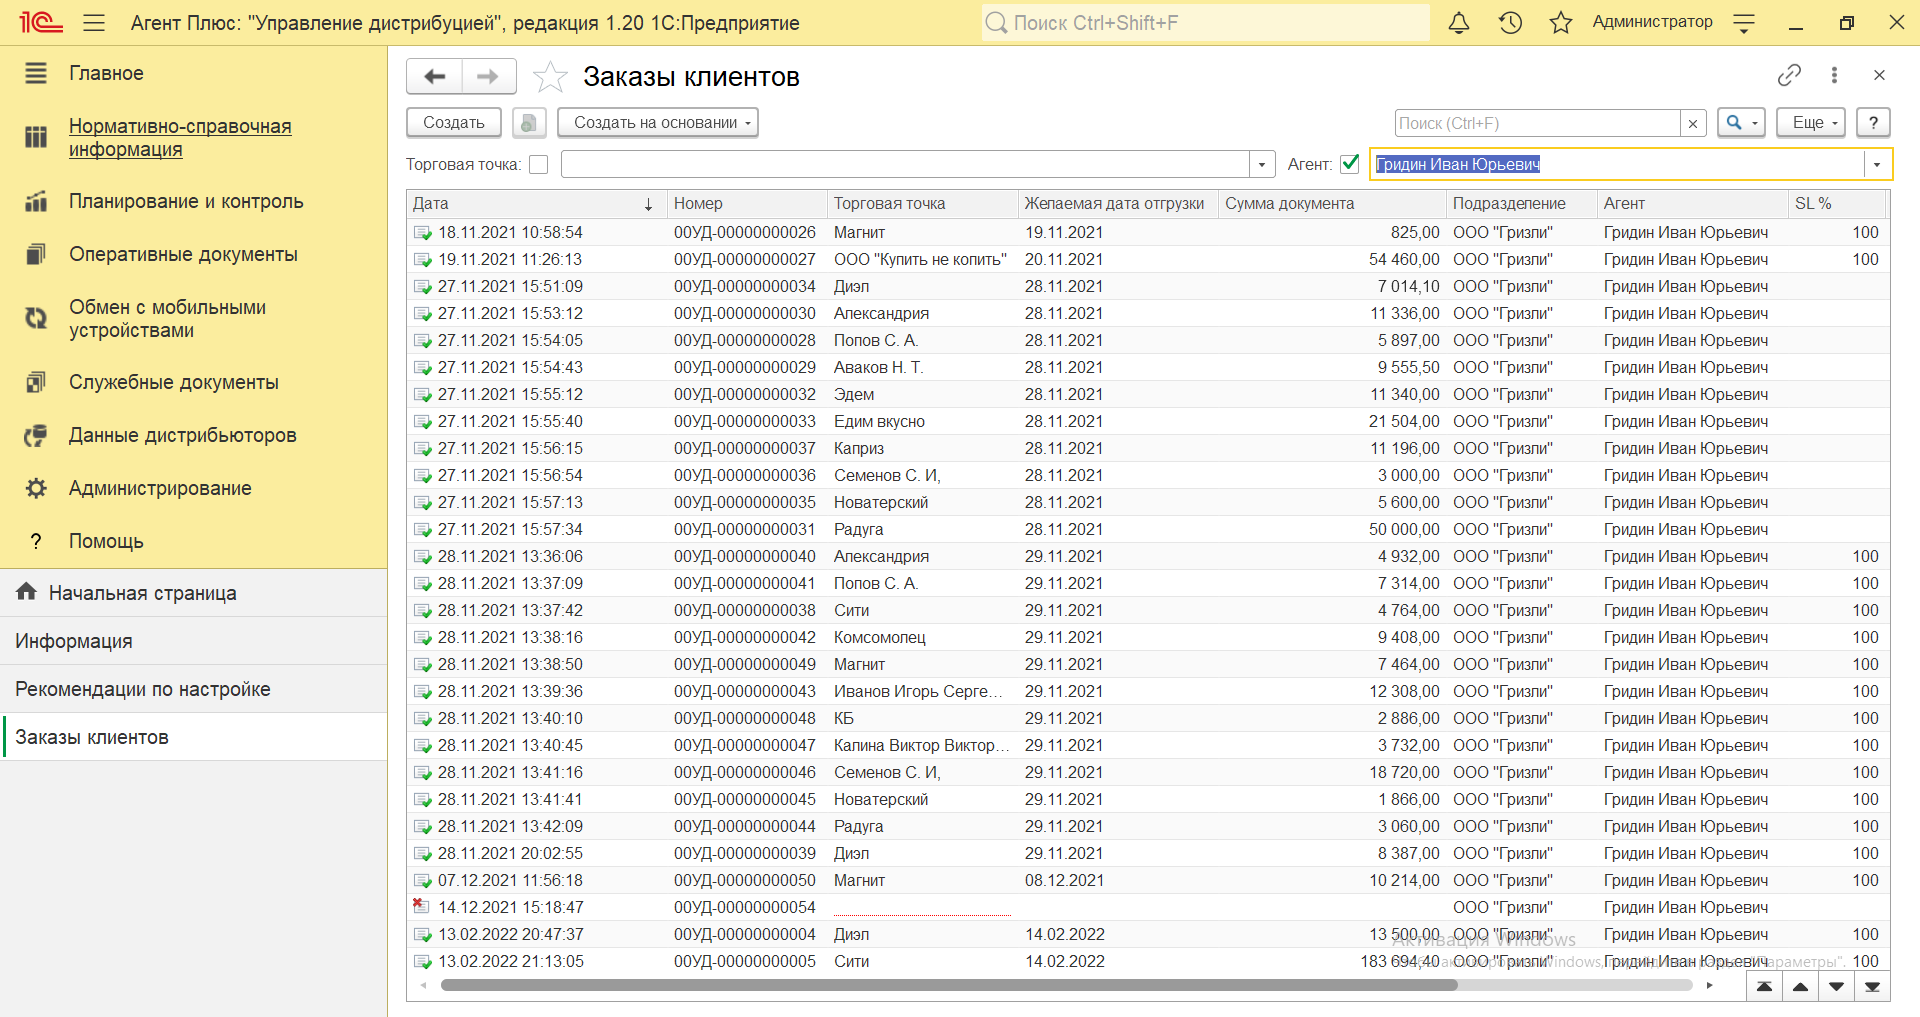The image size is (1920, 1017).
Task: Open Планирование и контроль section
Action: tap(185, 201)
